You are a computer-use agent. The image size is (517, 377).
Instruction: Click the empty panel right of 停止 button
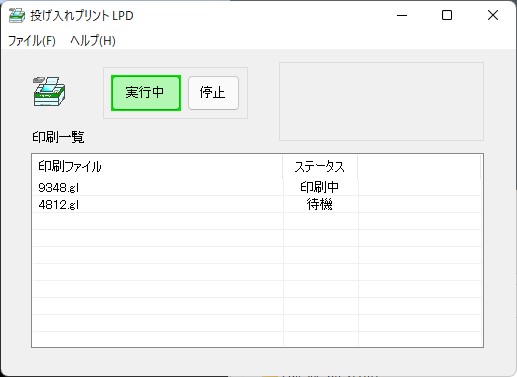[x=381, y=101]
